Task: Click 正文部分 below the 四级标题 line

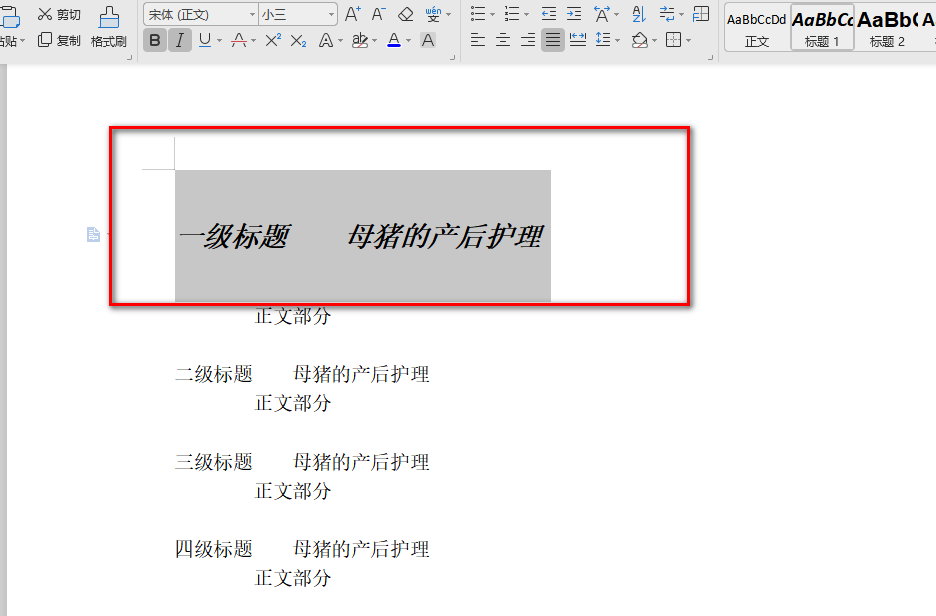Action: click(292, 578)
